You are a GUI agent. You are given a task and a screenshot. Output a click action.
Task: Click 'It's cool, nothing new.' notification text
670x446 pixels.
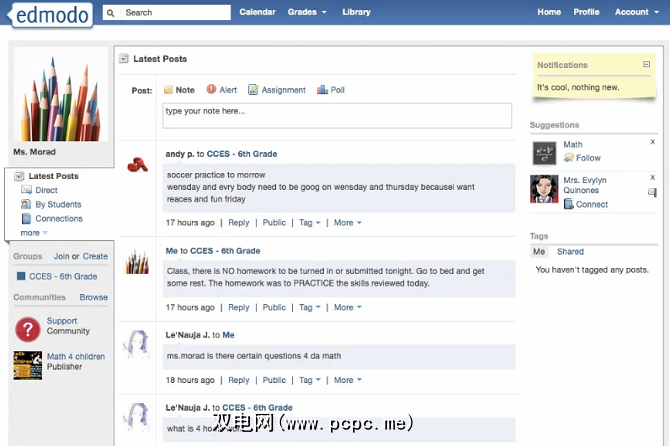point(578,87)
